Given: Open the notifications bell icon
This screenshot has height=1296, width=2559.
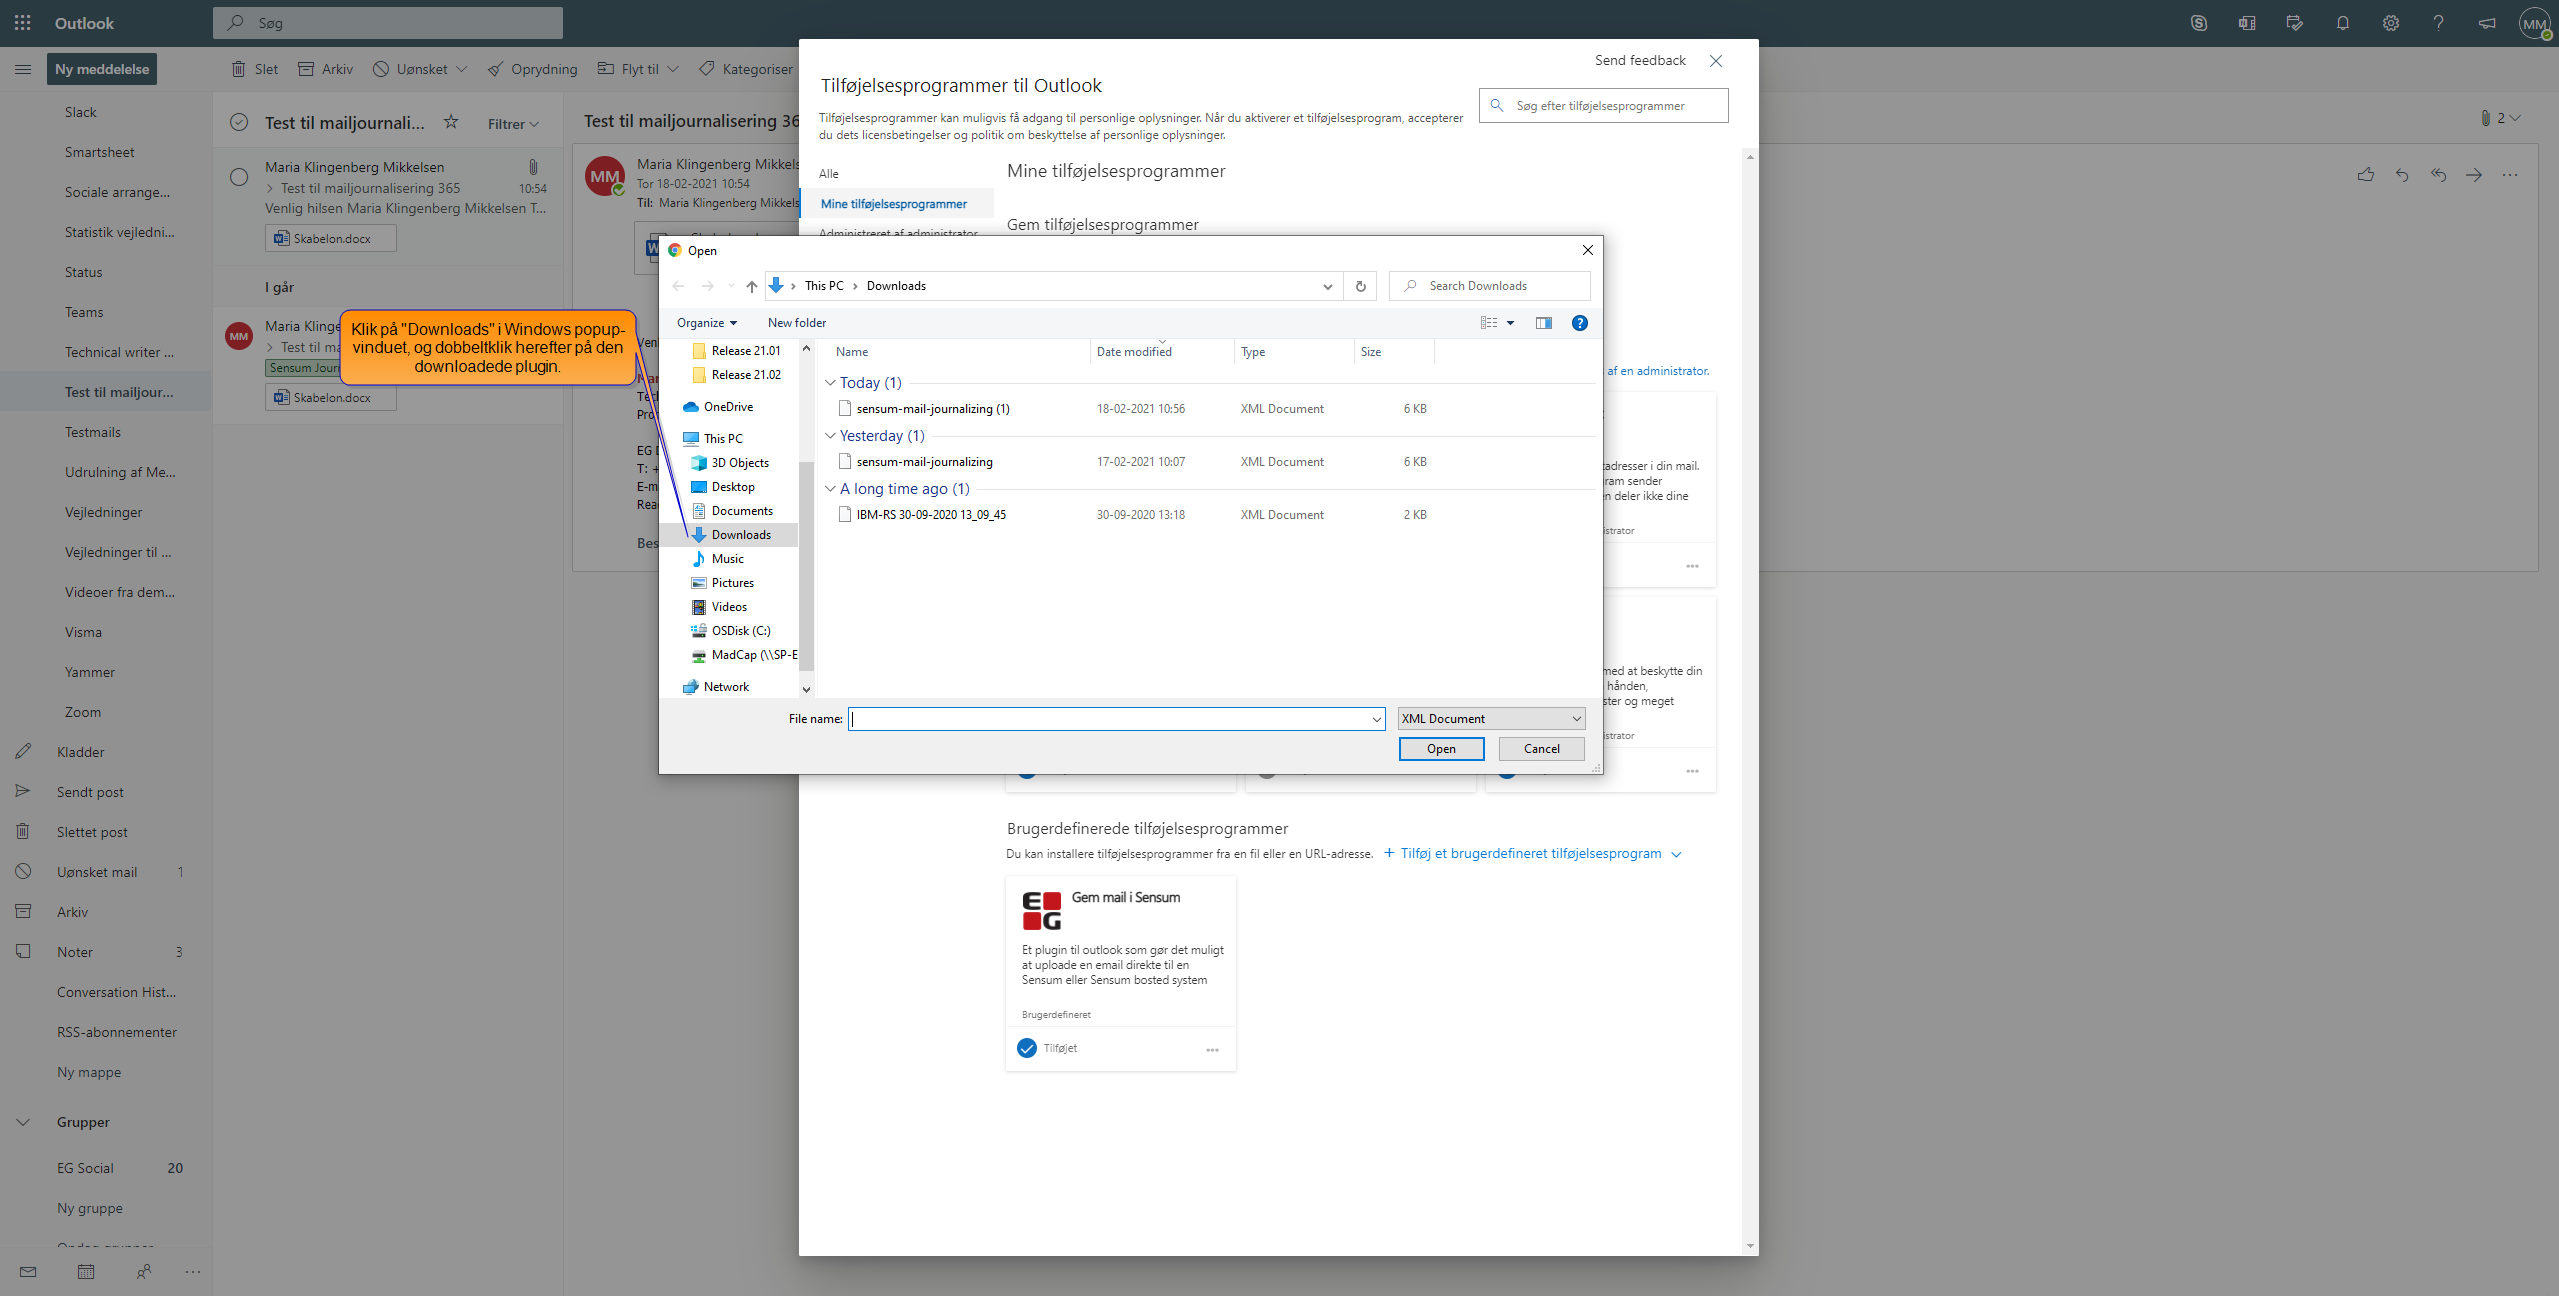Looking at the screenshot, I should pos(2342,22).
